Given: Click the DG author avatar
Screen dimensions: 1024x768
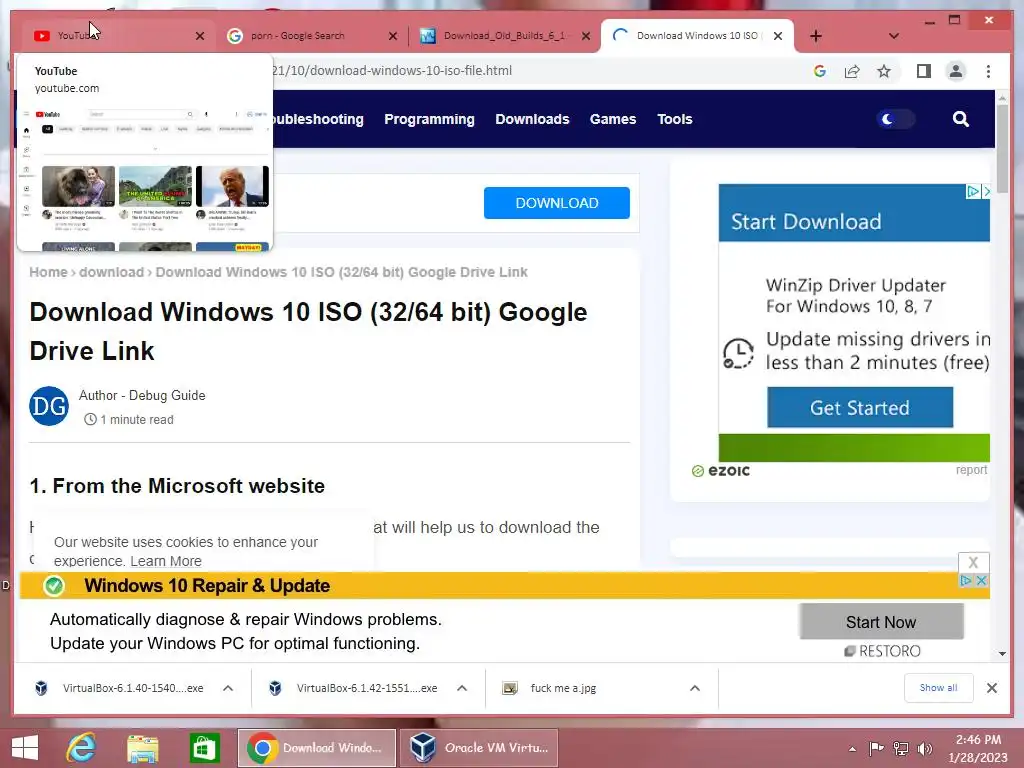Looking at the screenshot, I should [x=49, y=406].
